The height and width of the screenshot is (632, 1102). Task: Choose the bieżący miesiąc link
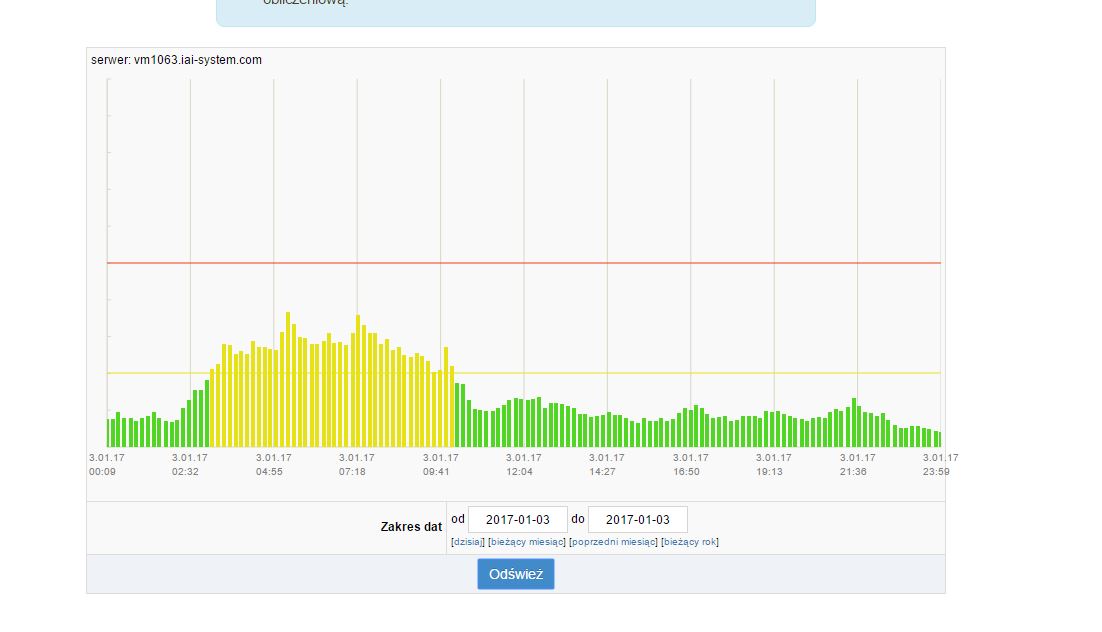tap(527, 542)
